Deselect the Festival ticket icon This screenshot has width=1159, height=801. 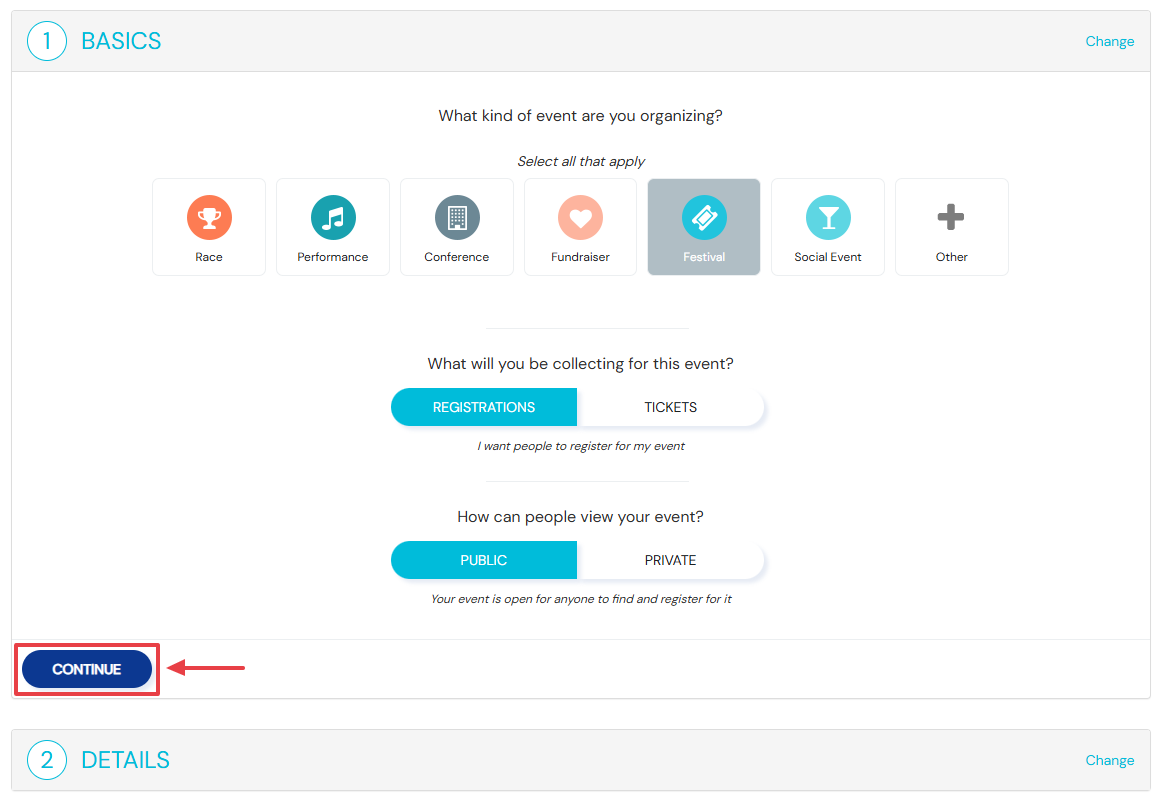(x=704, y=217)
